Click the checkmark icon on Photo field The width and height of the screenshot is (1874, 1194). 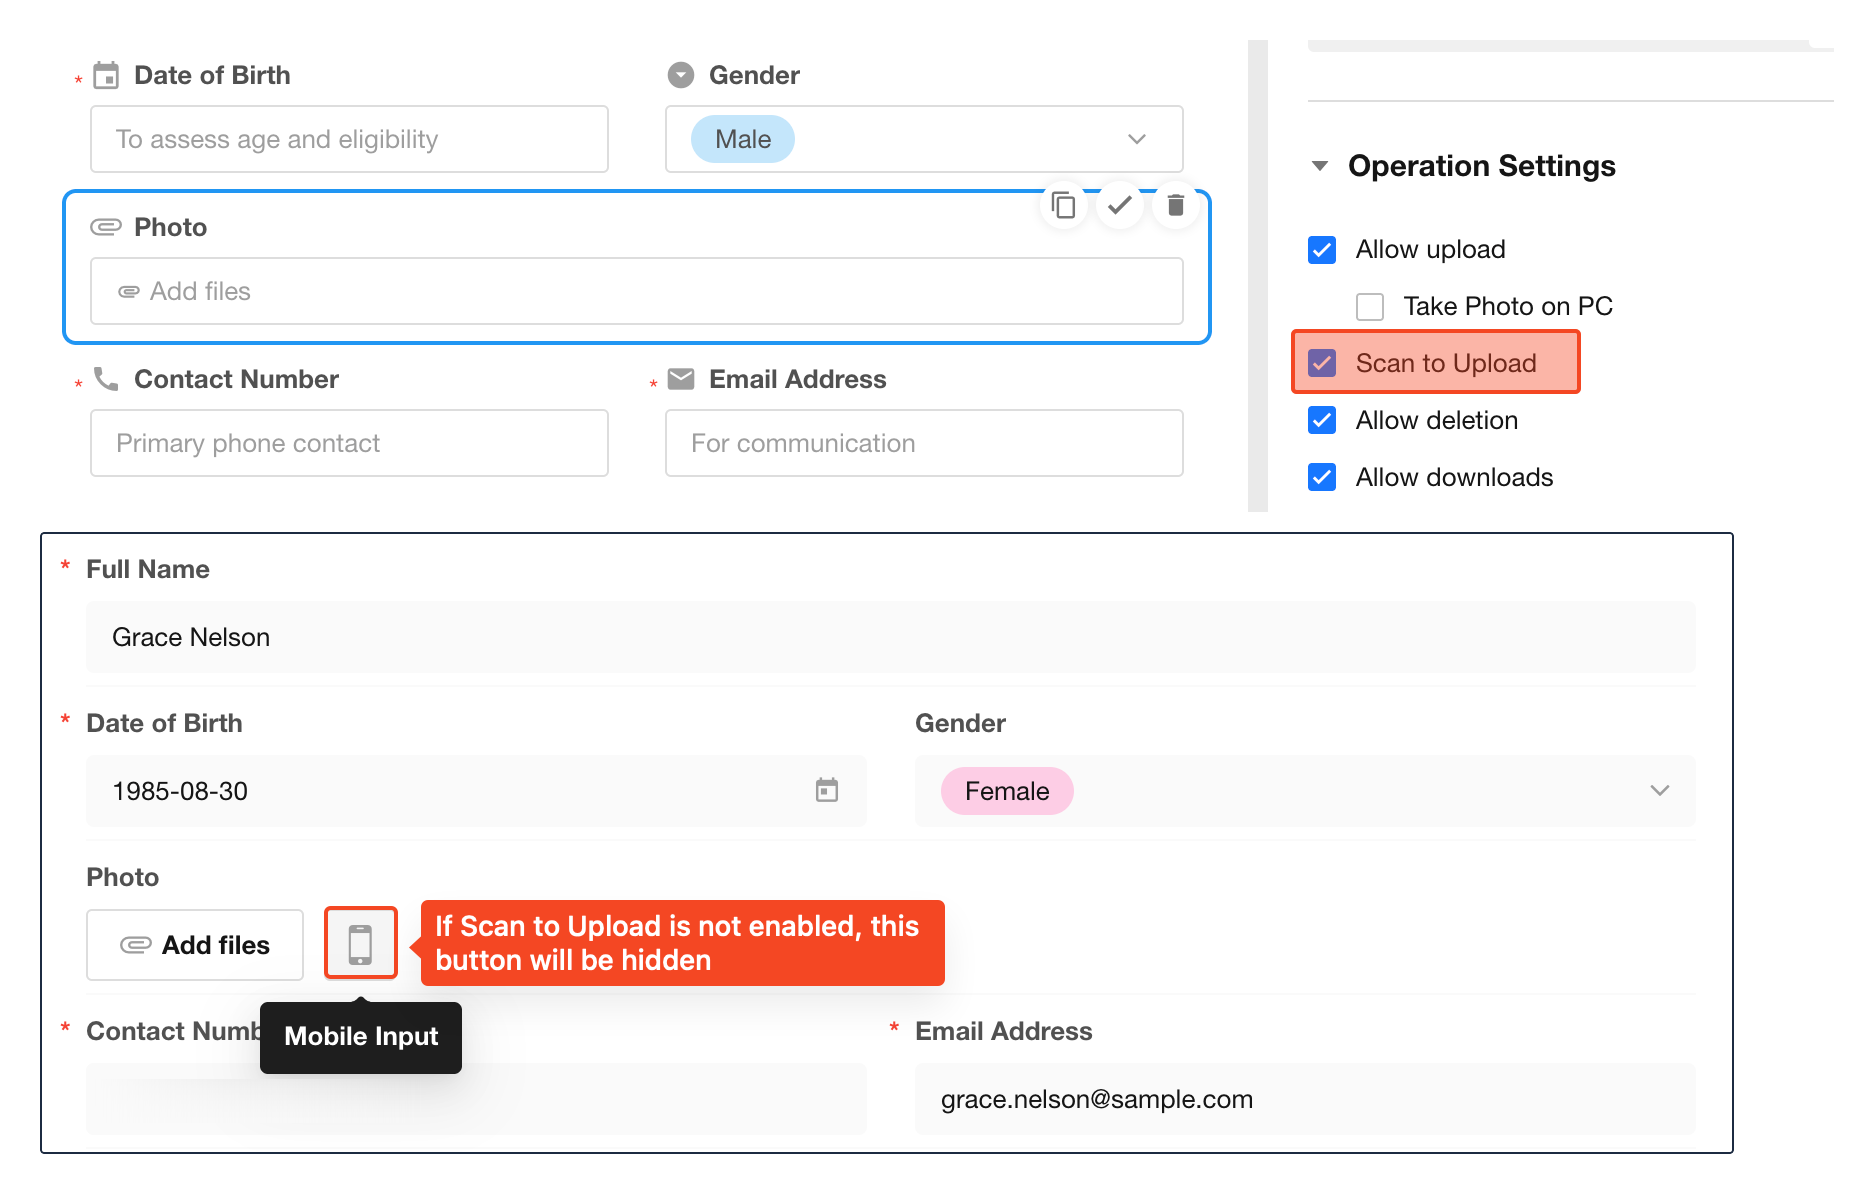point(1119,206)
